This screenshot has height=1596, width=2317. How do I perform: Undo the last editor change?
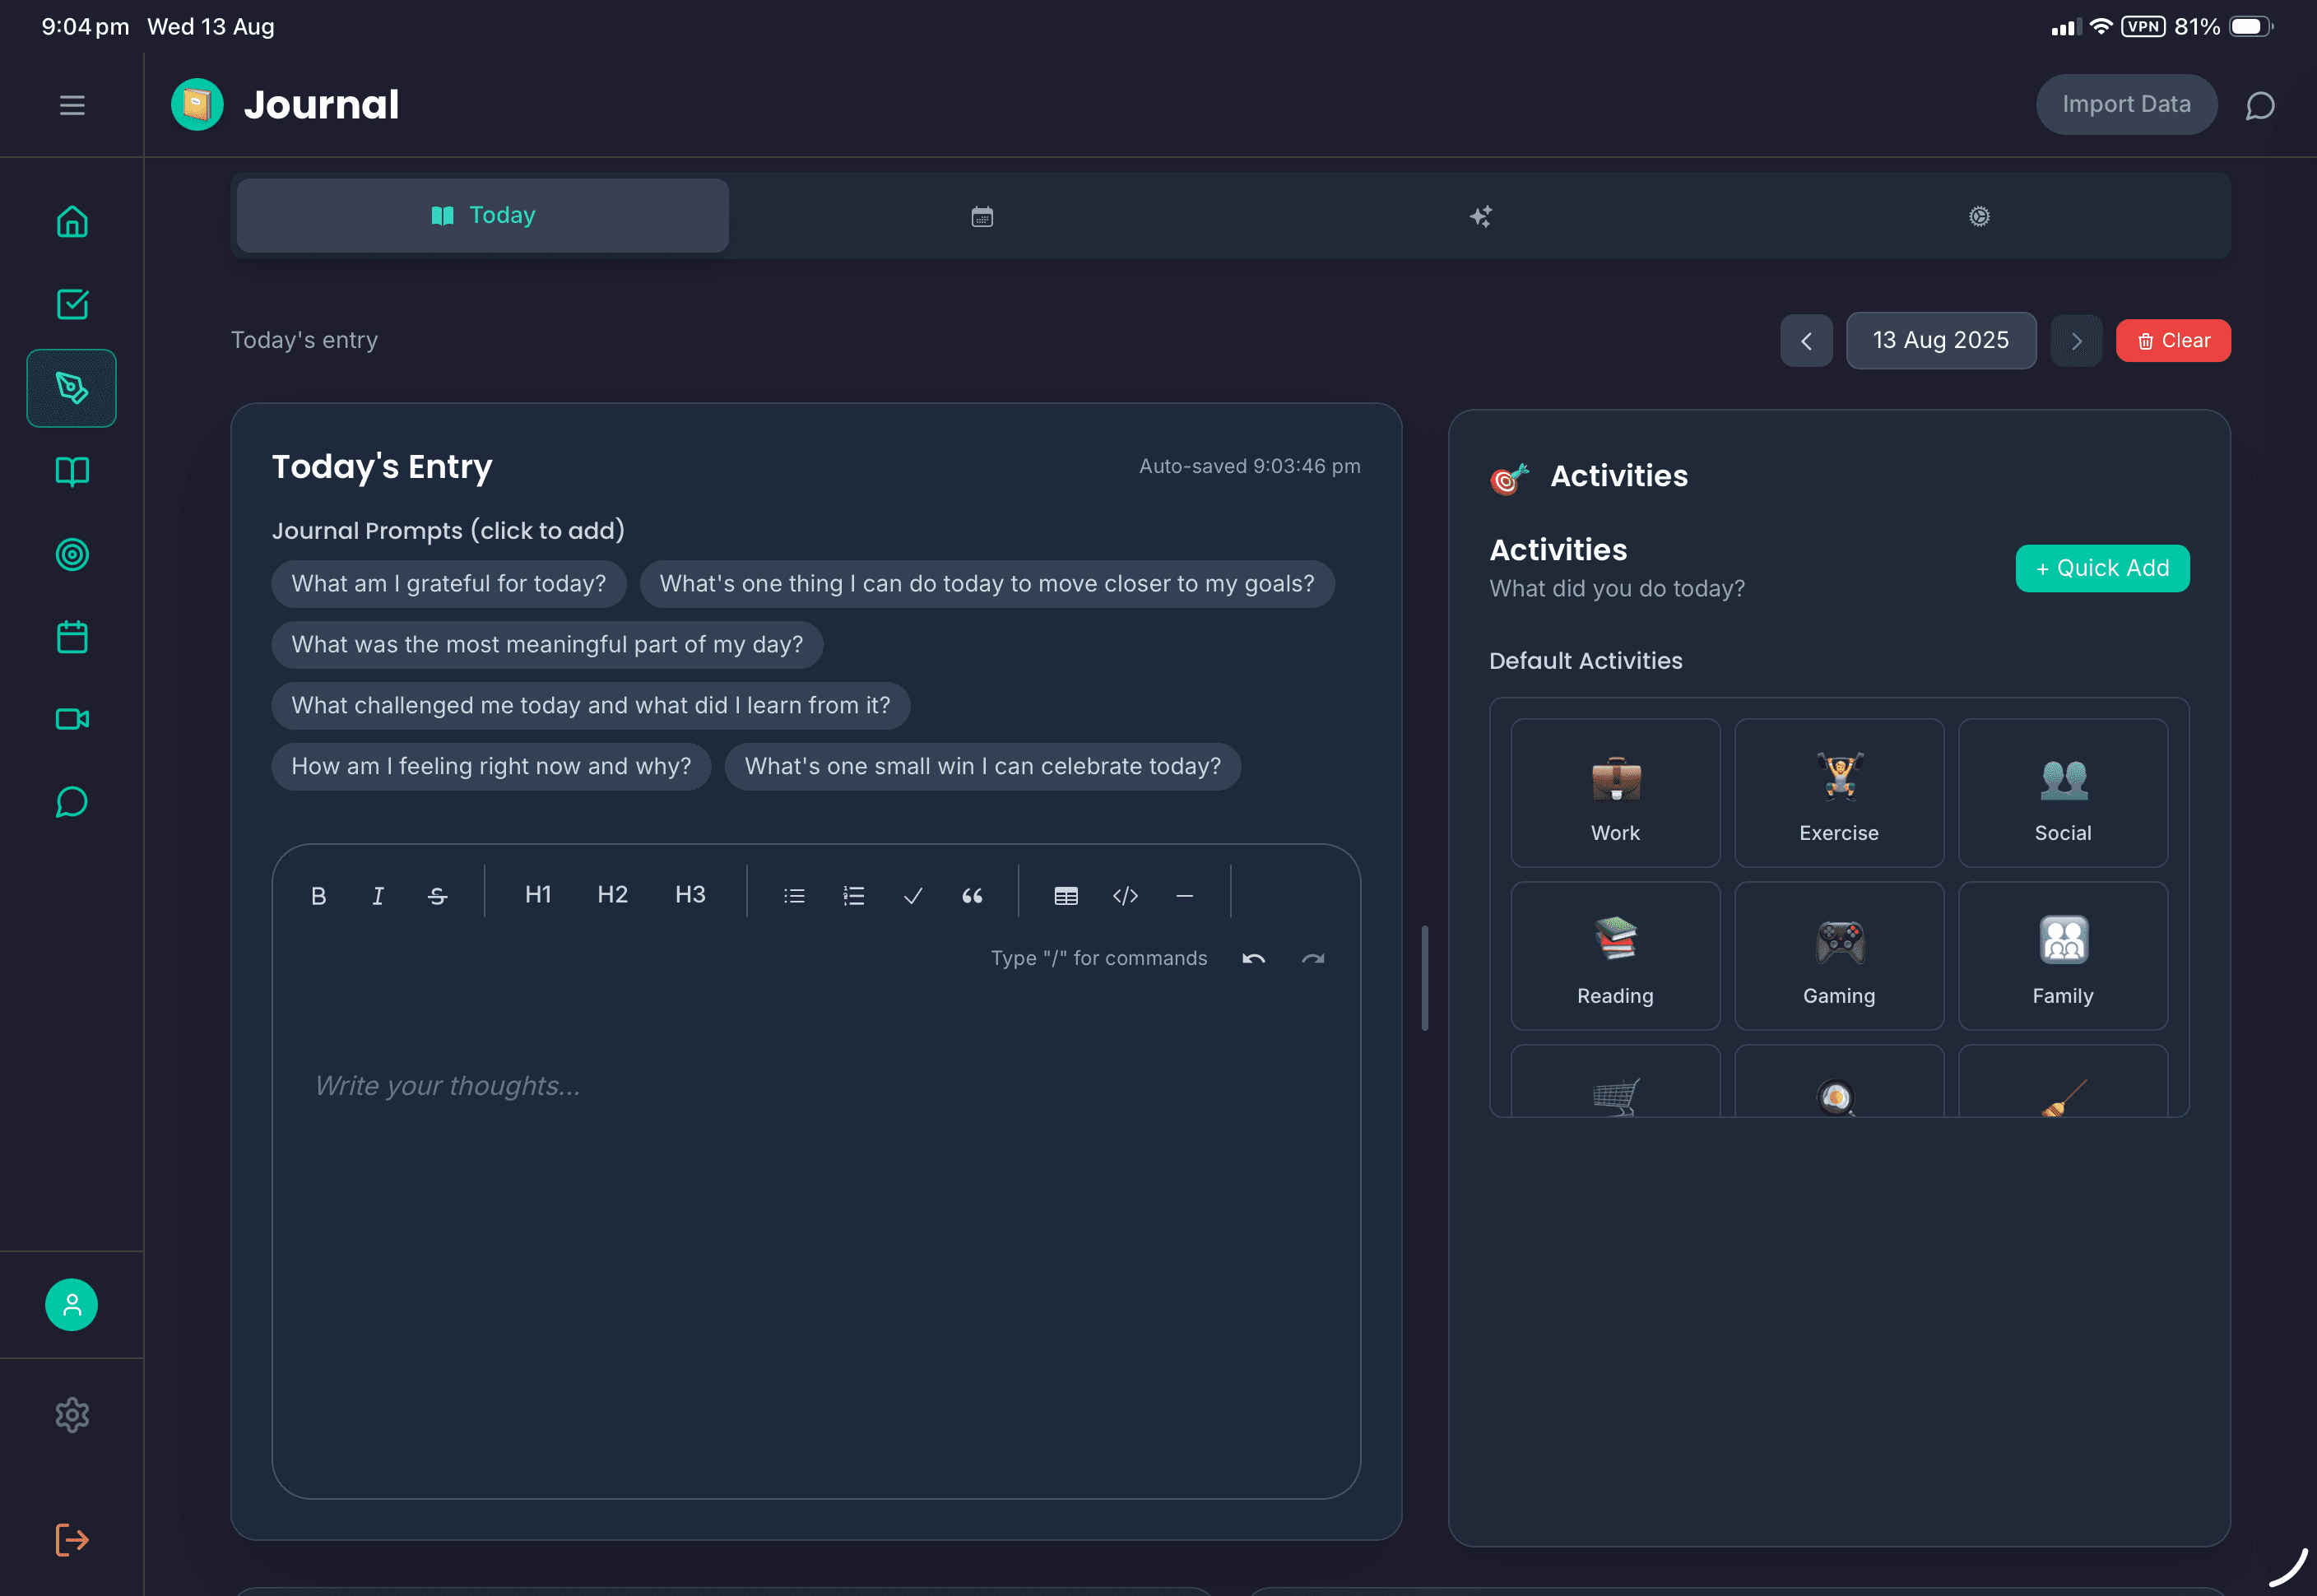tap(1253, 957)
